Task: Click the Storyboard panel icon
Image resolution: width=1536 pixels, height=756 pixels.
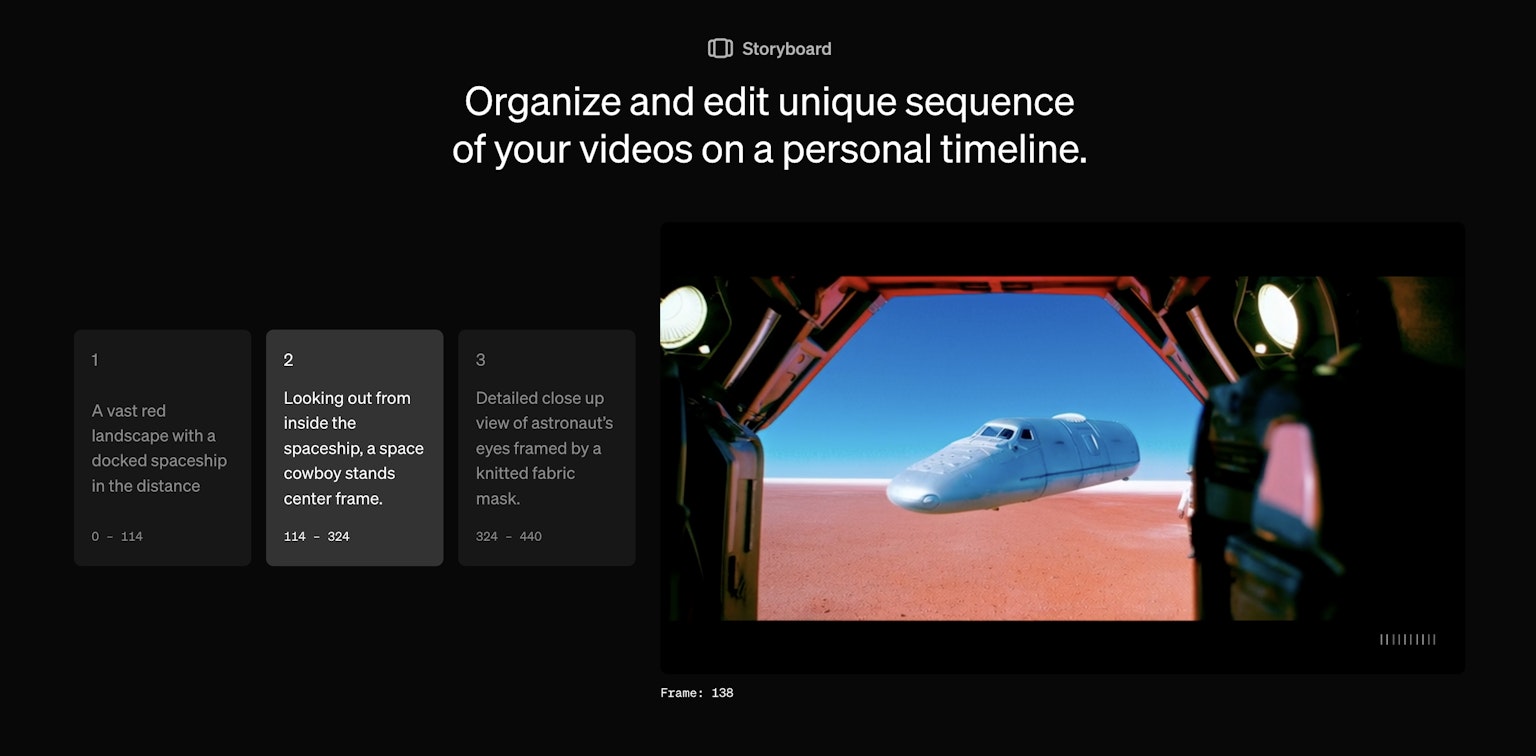Action: pyautogui.click(x=719, y=47)
